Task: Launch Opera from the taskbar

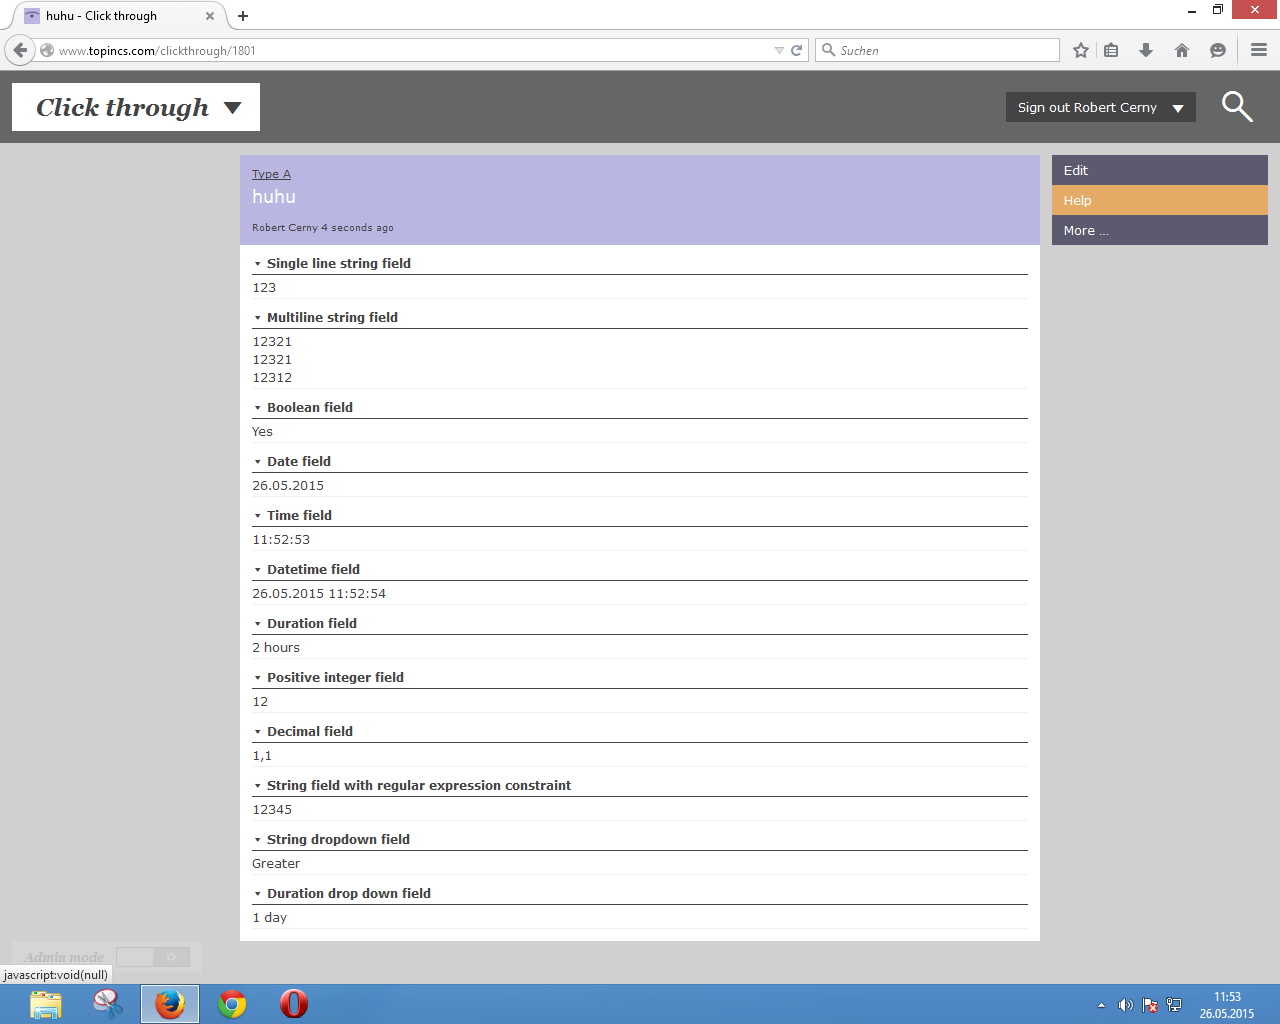Action: pyautogui.click(x=294, y=1004)
